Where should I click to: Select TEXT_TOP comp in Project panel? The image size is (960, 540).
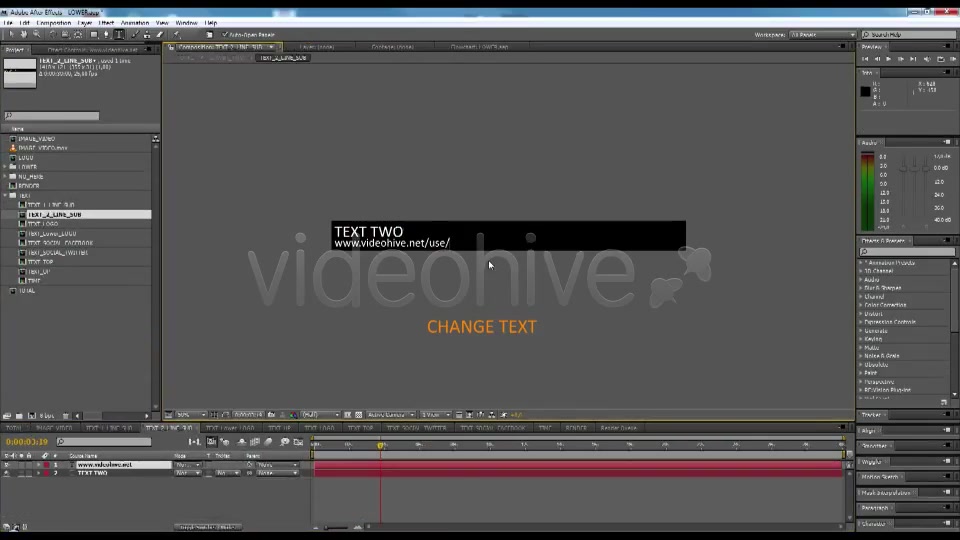pos(40,262)
